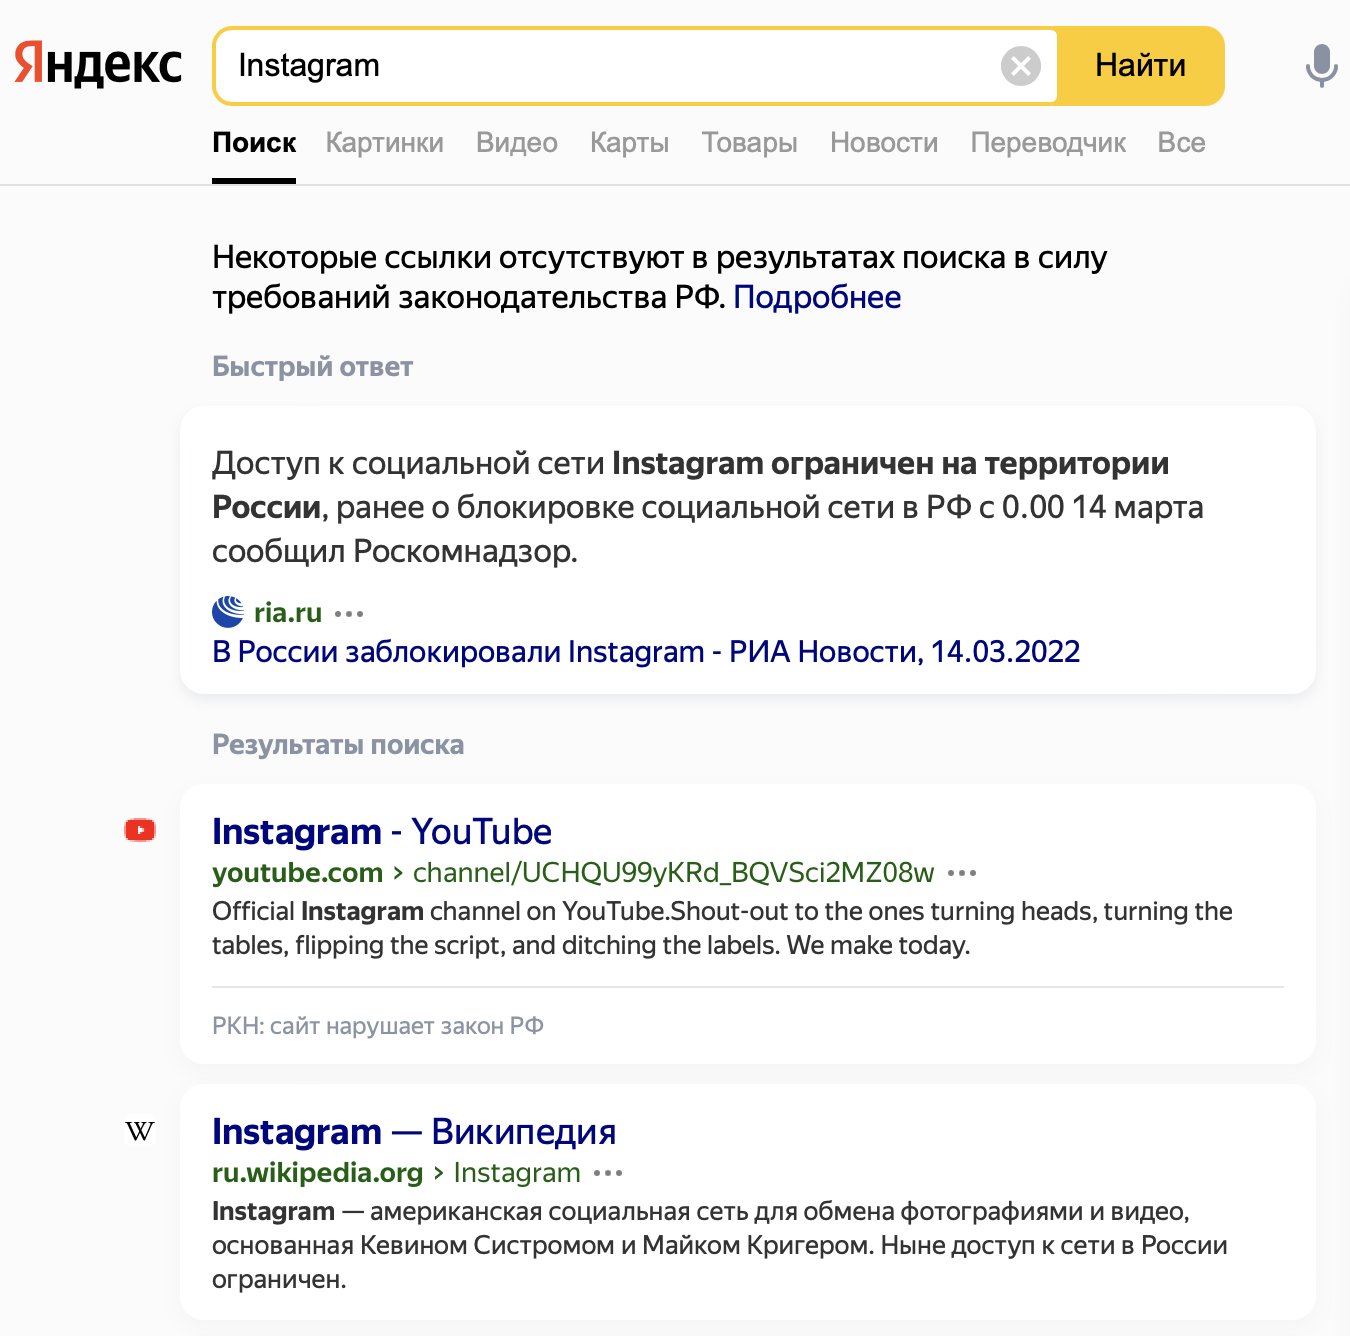Image resolution: width=1350 pixels, height=1336 pixels.
Task: Click the Wikipedia favicon beside the second result
Action: point(140,1131)
